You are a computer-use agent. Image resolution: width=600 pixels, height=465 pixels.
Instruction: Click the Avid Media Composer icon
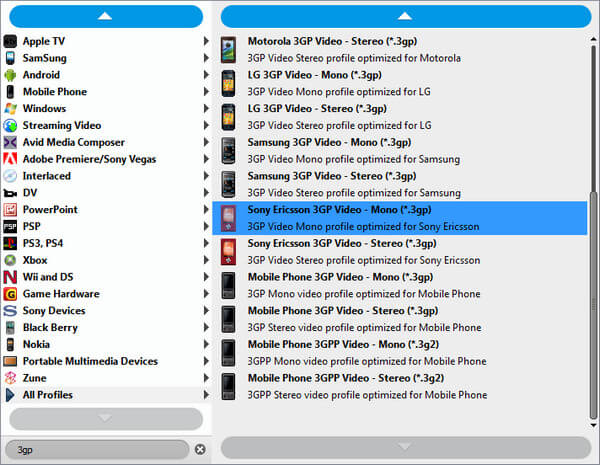10,142
